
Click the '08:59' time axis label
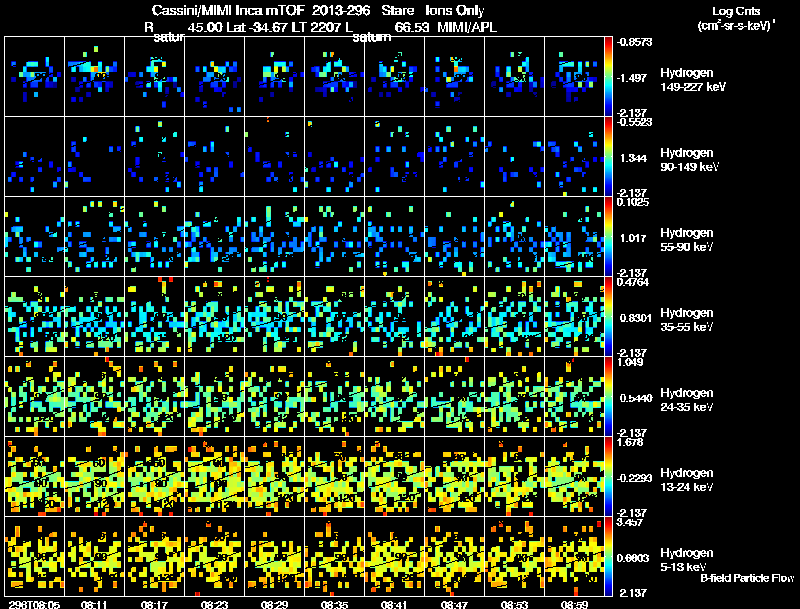(x=574, y=605)
